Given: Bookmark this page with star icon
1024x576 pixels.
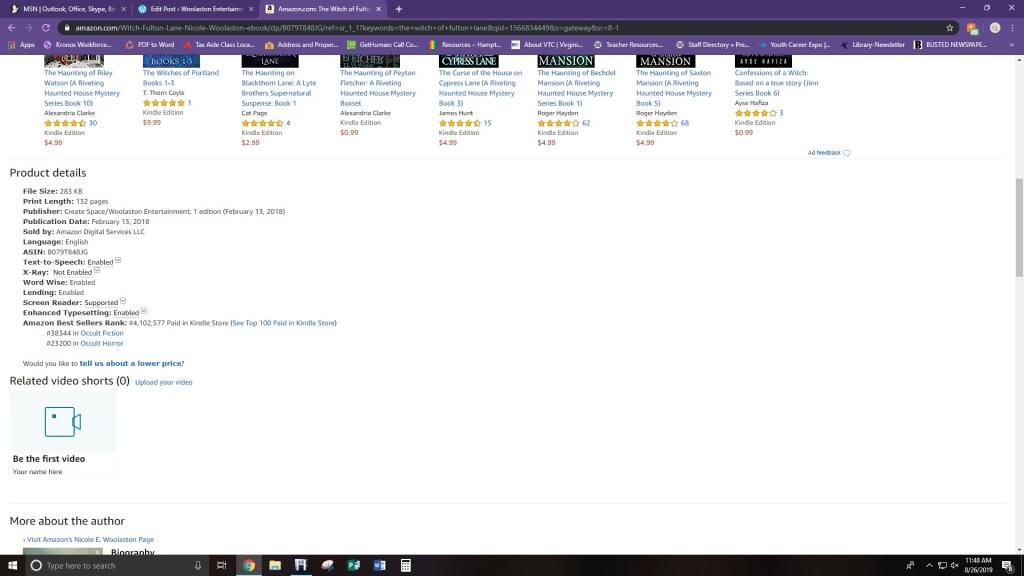Looking at the screenshot, I should click(950, 27).
